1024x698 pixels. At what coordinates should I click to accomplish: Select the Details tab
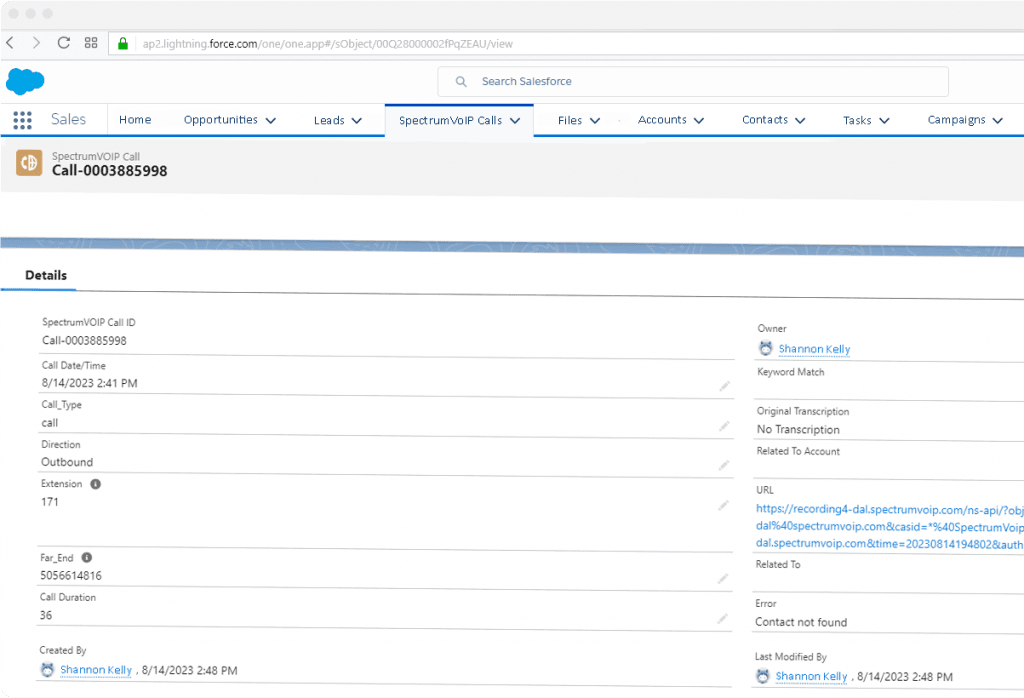coord(47,275)
